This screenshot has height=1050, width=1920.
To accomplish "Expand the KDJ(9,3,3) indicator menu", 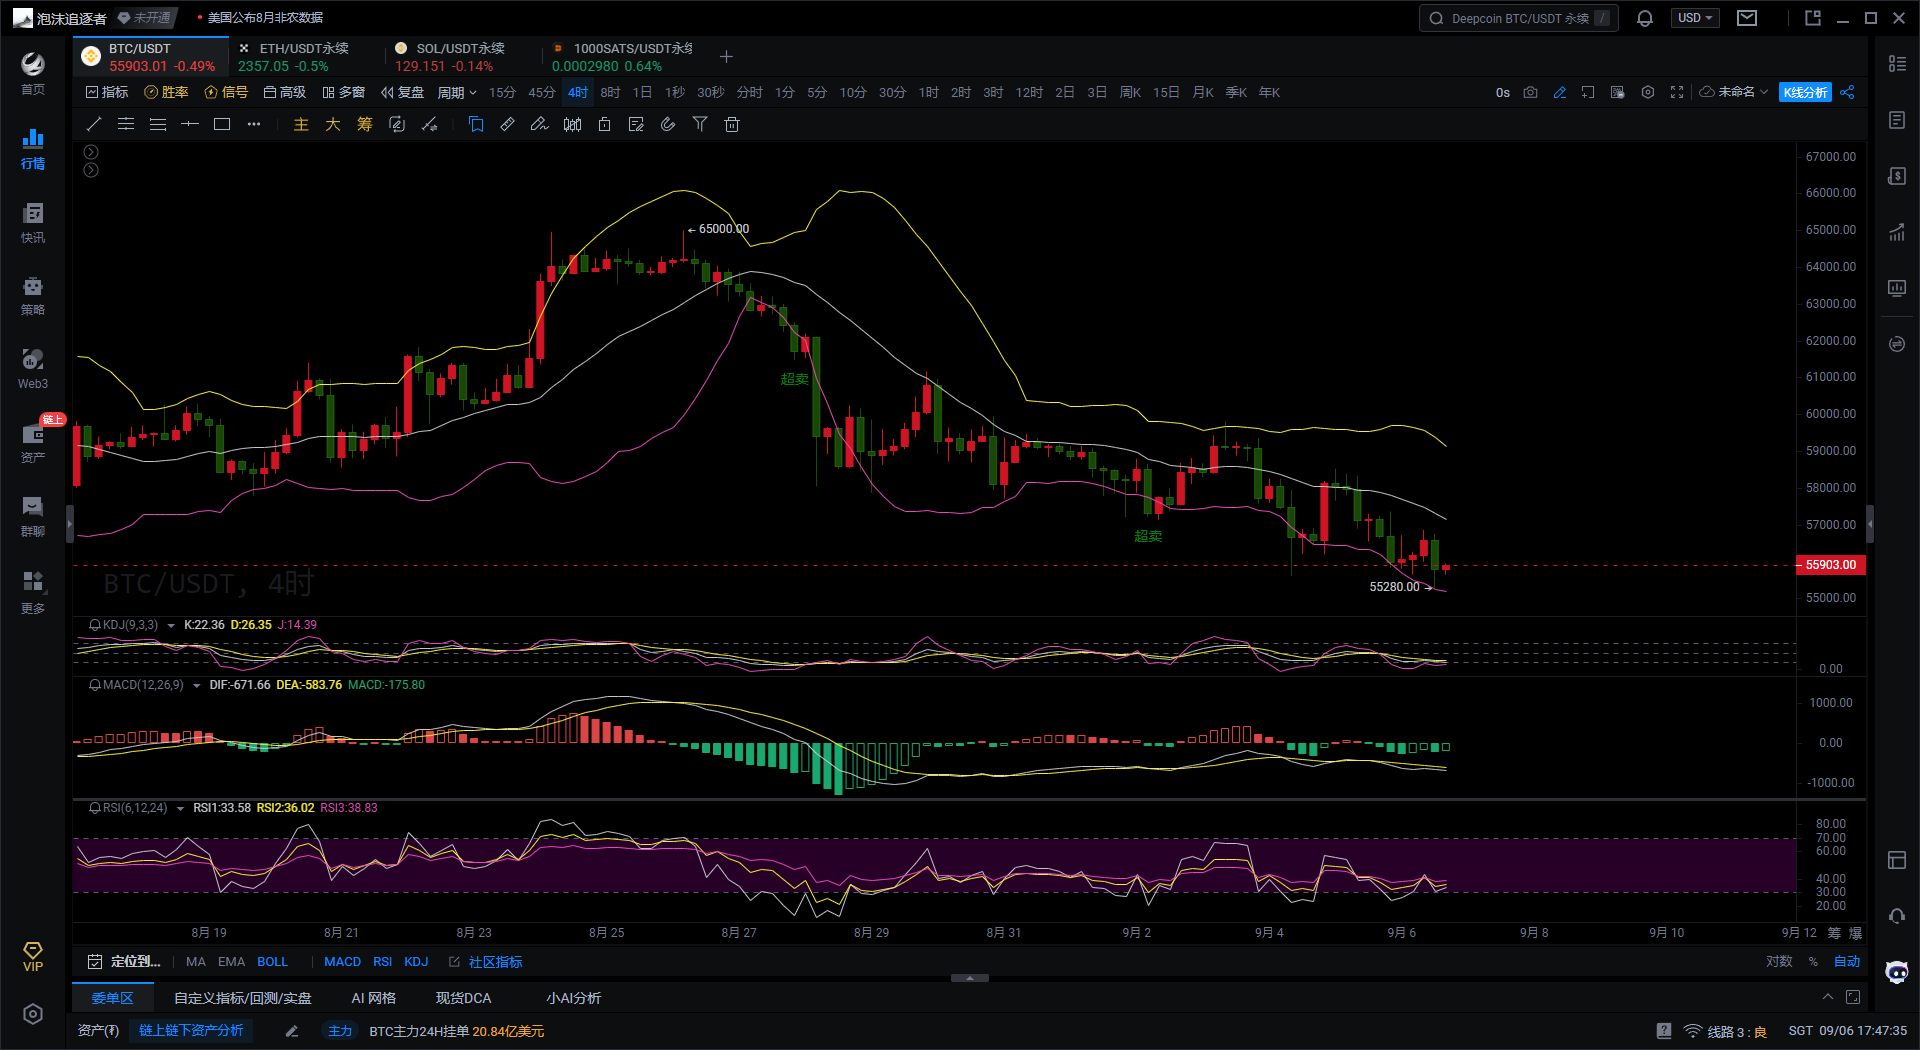I will click(171, 625).
